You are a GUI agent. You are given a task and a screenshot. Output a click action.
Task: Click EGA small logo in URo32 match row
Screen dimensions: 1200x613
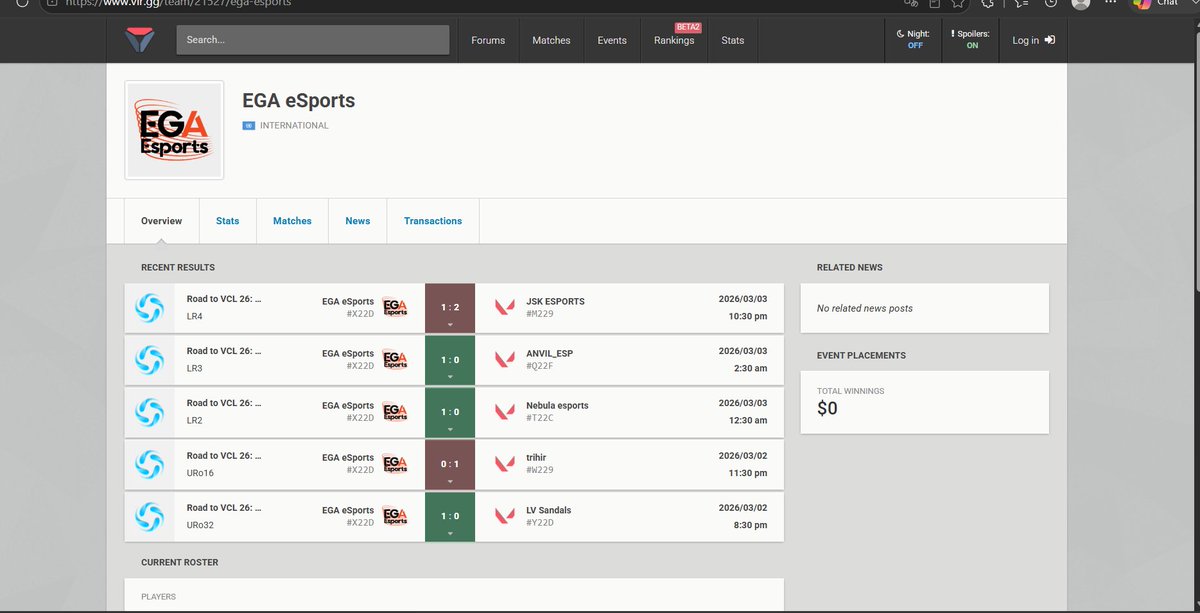[x=395, y=515]
